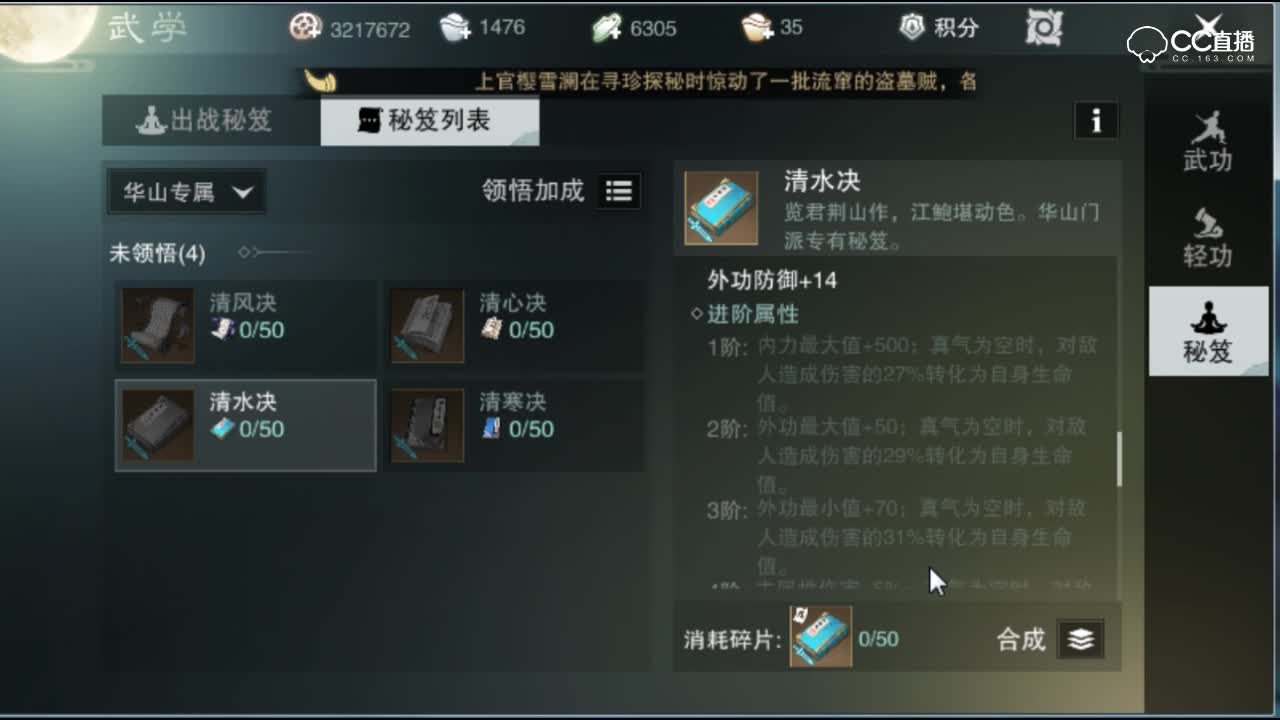The image size is (1280, 720).
Task: Add more silver coins via plus icon
Action: coord(306,28)
